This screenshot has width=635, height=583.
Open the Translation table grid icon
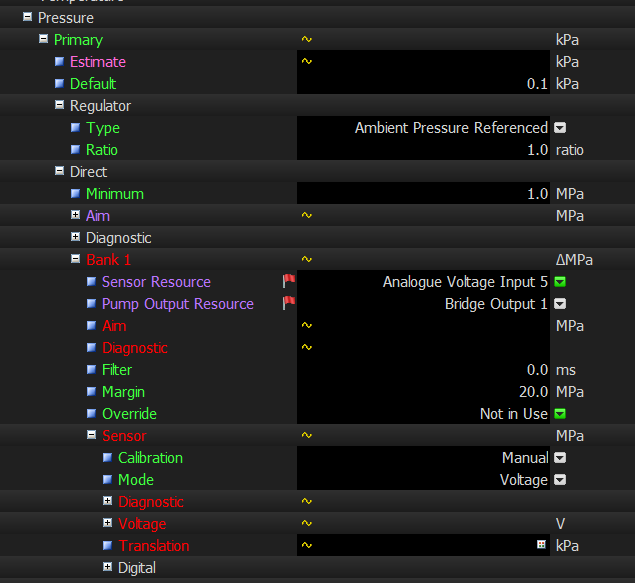click(541, 545)
